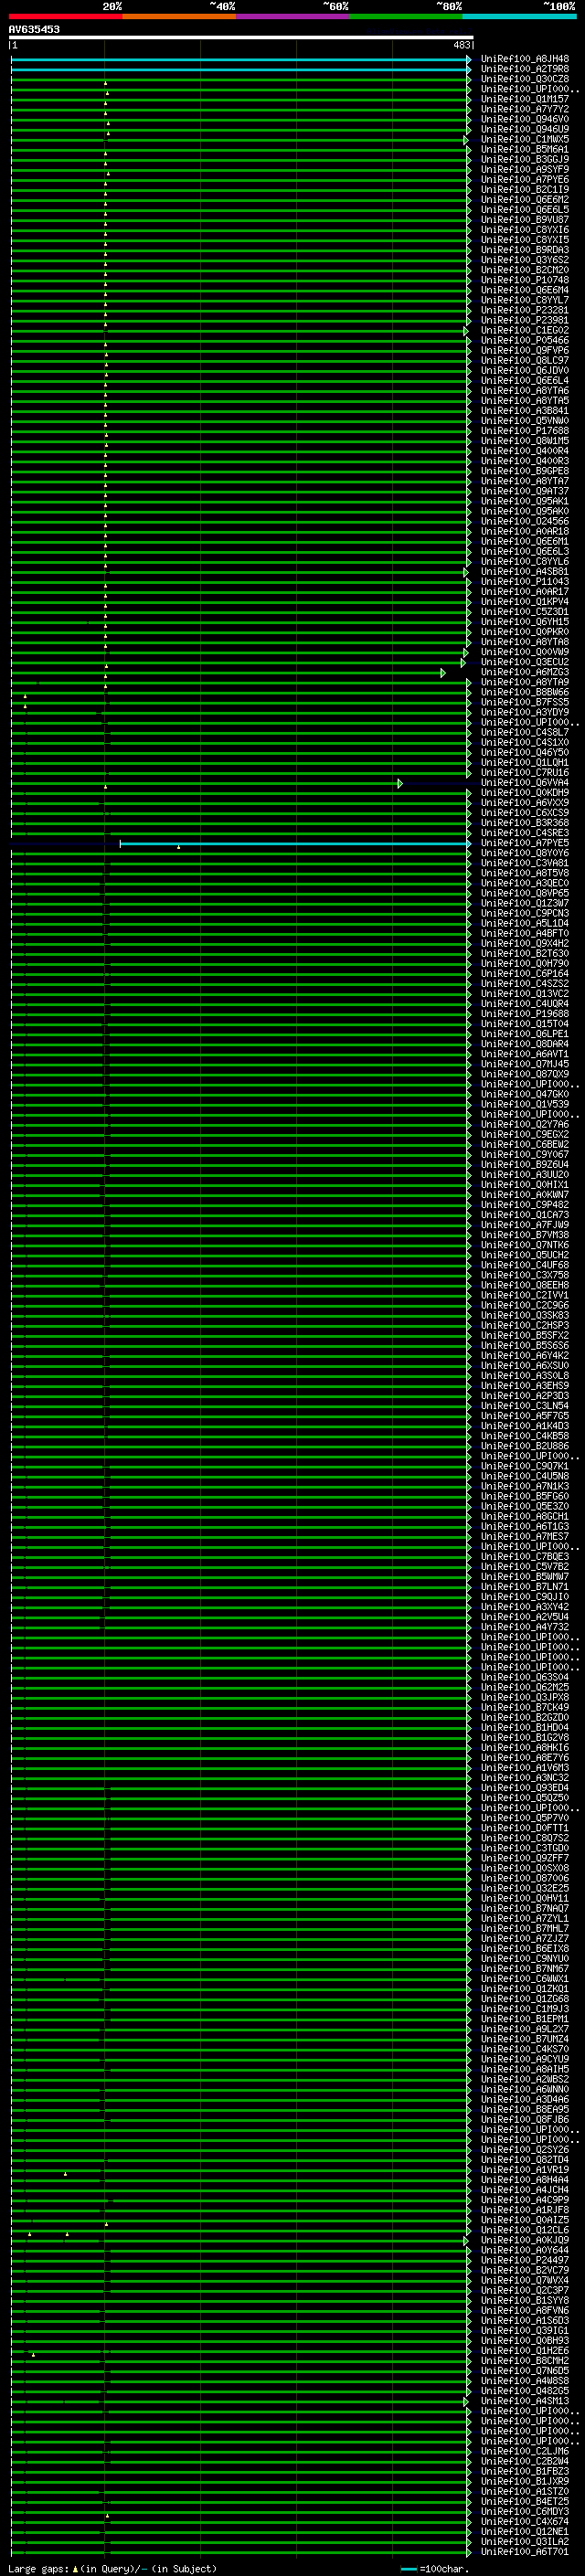Select the UniRef100_Q3ECU2 label
Image resolution: width=585 pixels, height=2576 pixels.
click(x=524, y=662)
